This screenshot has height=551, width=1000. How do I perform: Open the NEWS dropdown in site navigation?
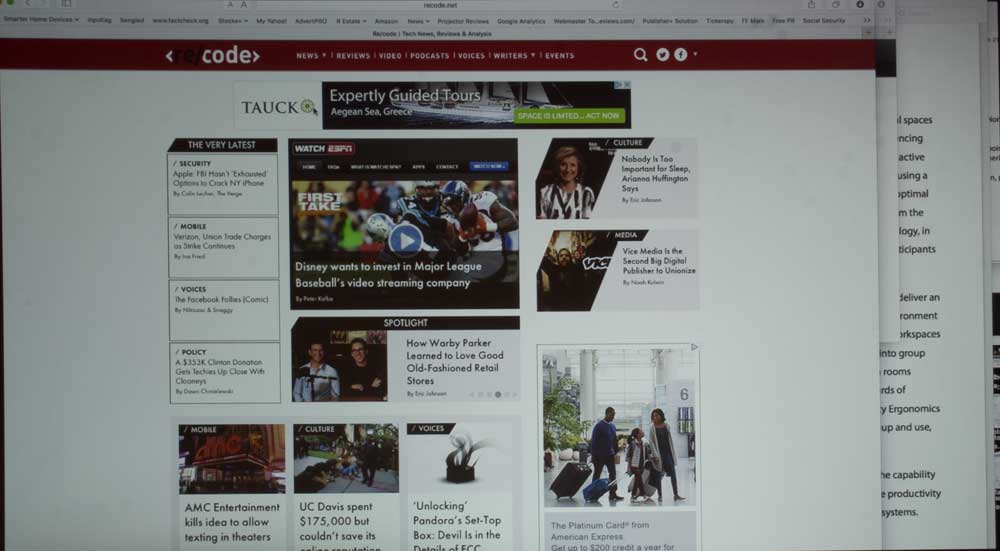coord(311,55)
